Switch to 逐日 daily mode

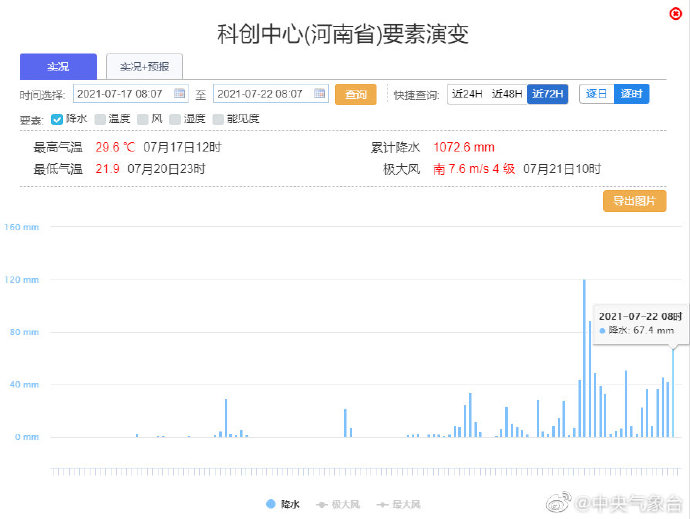pyautogui.click(x=596, y=94)
